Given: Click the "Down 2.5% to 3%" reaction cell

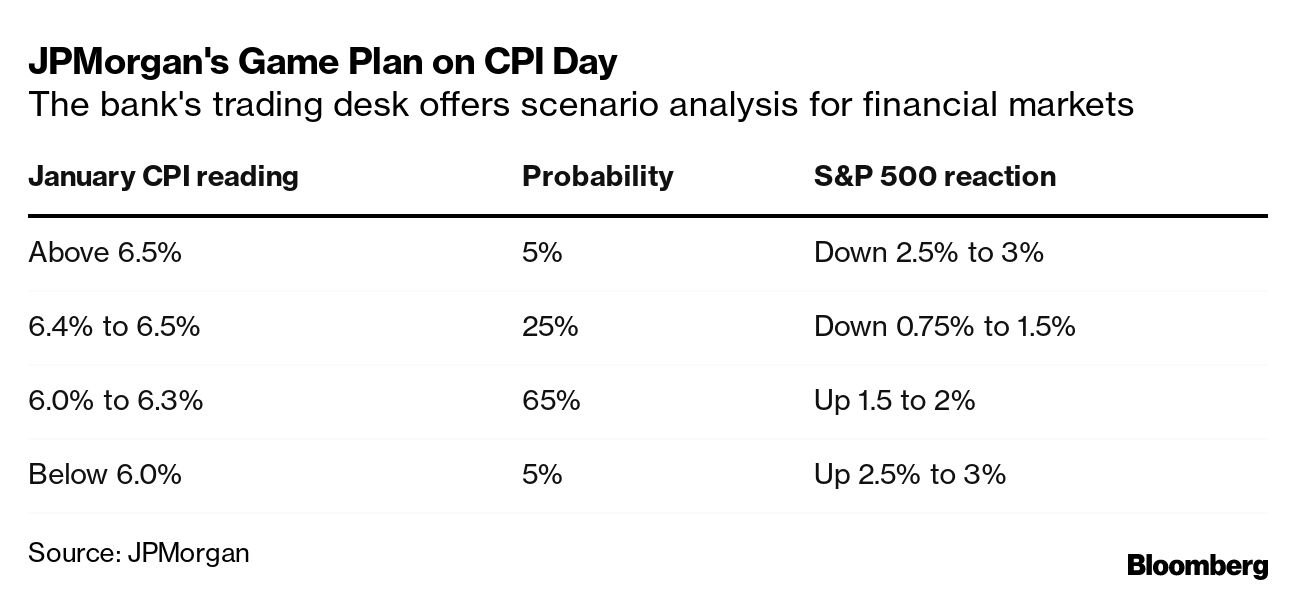Looking at the screenshot, I should [x=928, y=252].
